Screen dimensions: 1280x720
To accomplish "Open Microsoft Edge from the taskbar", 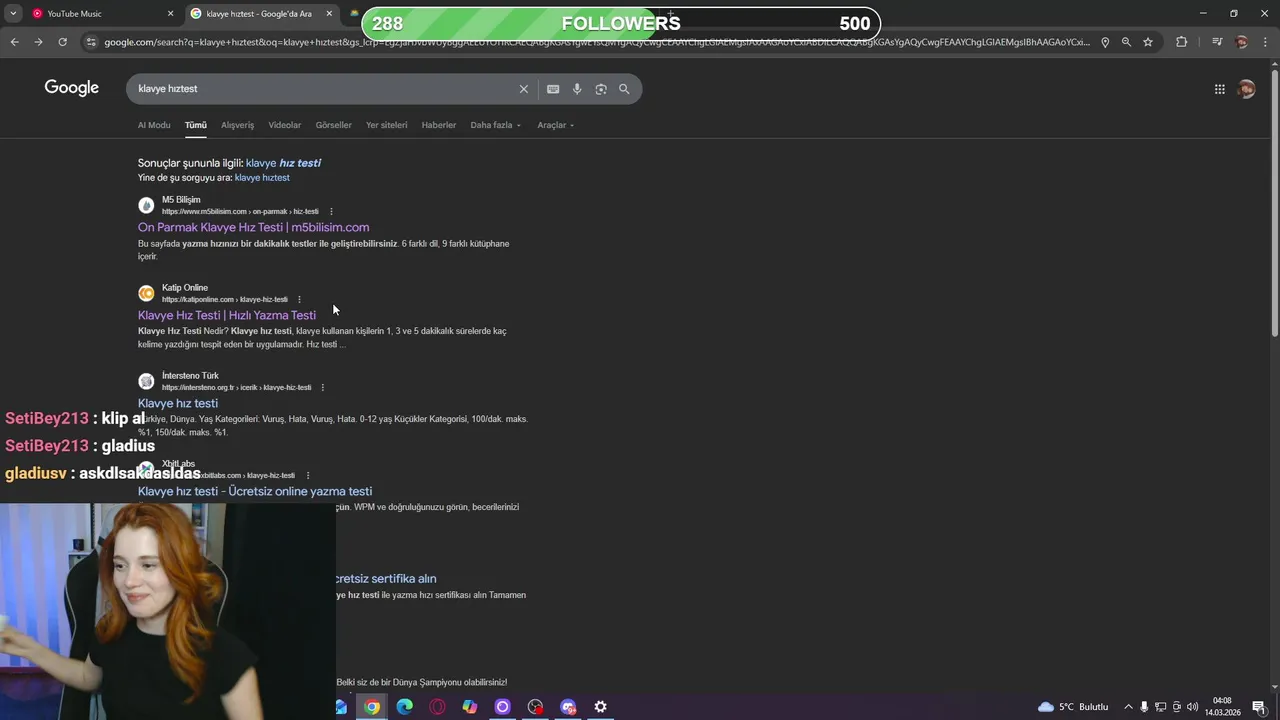I will tap(405, 707).
